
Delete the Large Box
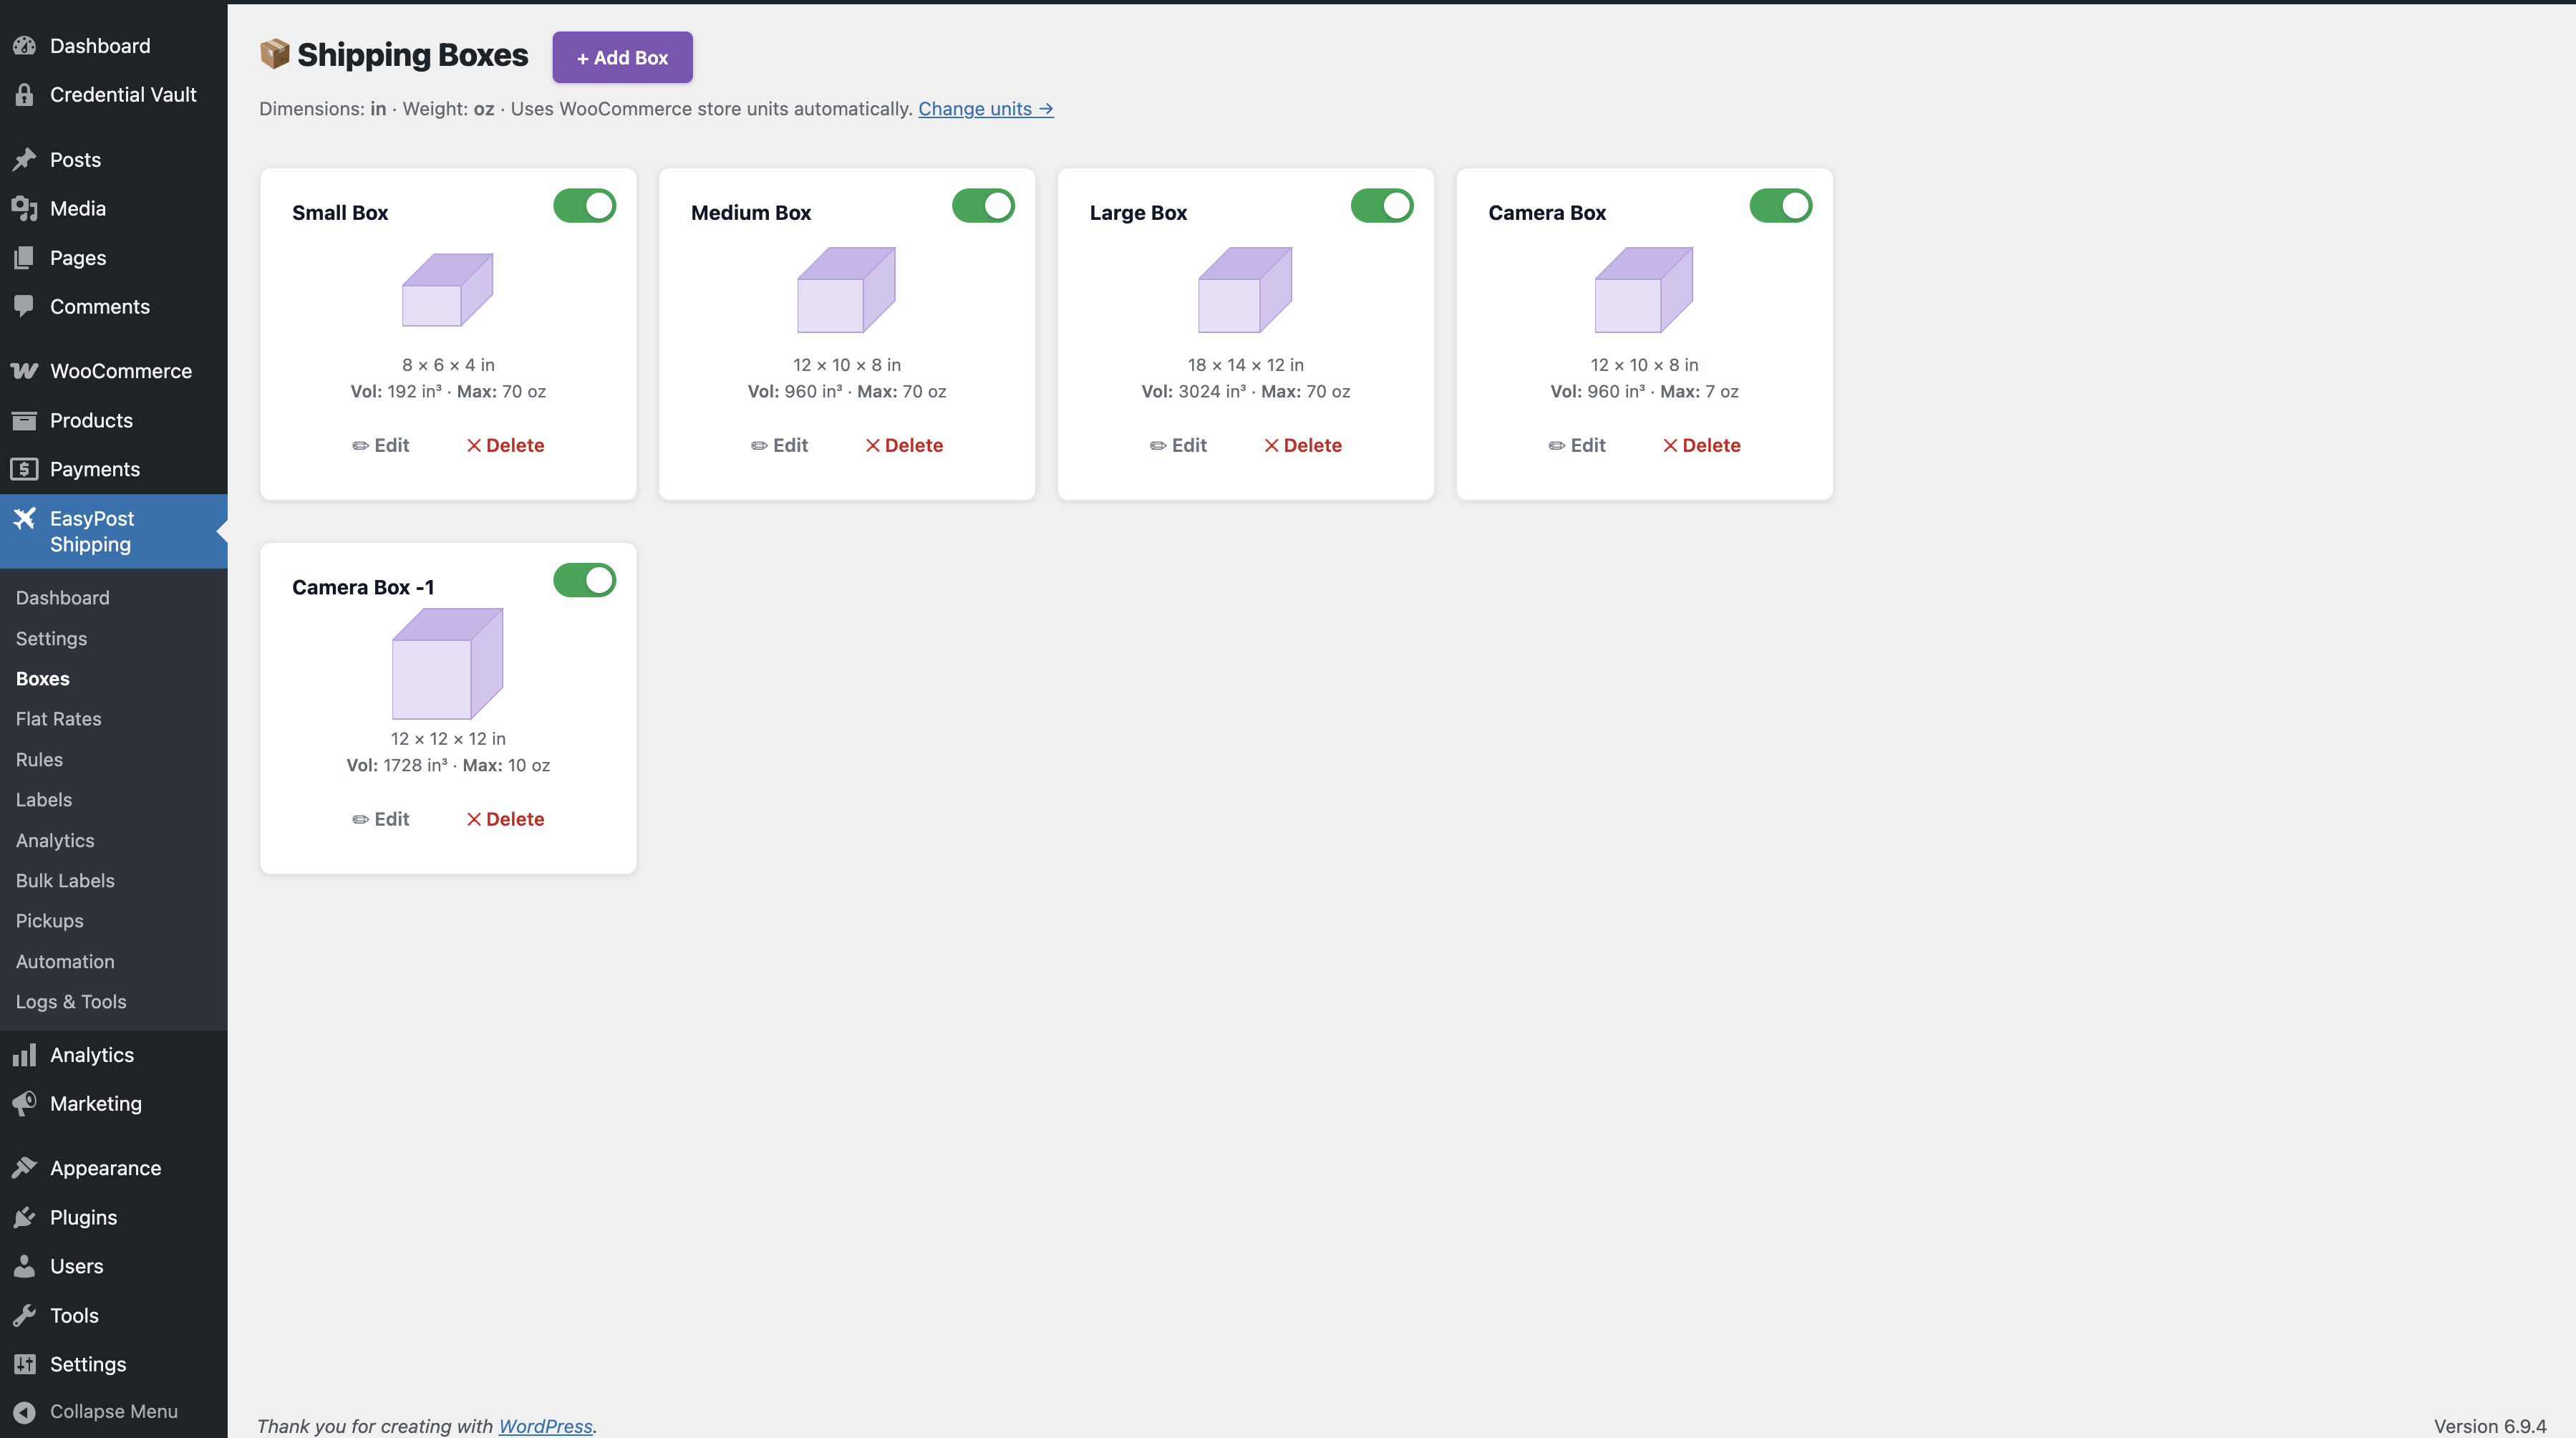(x=1303, y=446)
